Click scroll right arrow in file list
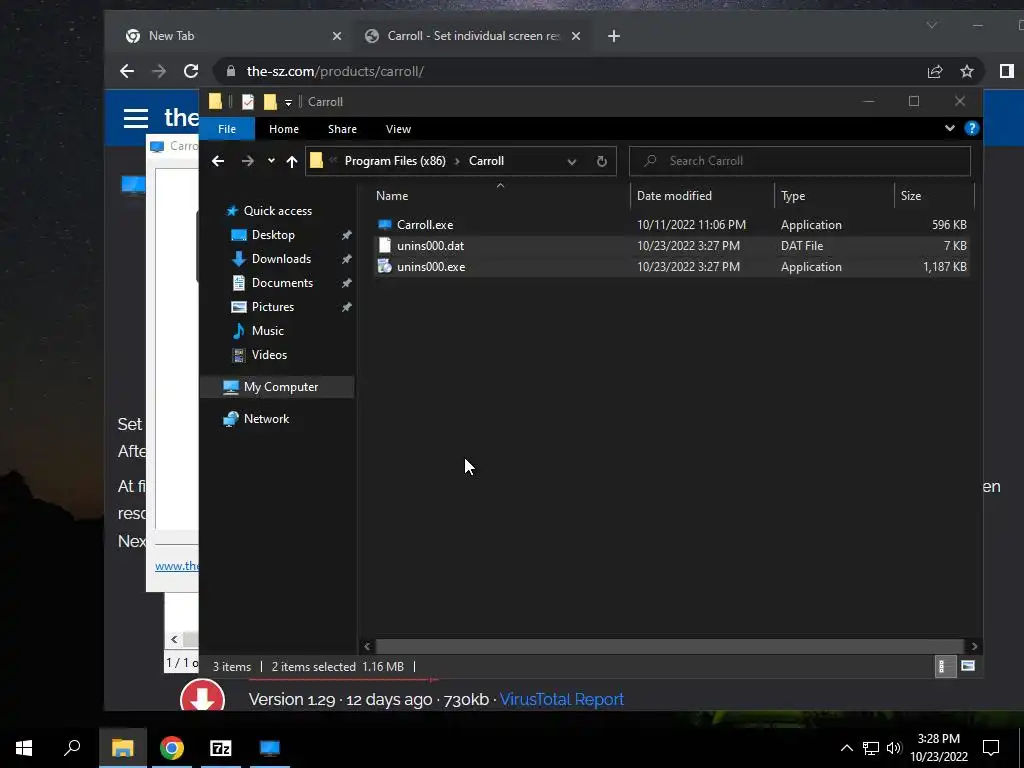This screenshot has width=1024, height=768. pos(974,646)
